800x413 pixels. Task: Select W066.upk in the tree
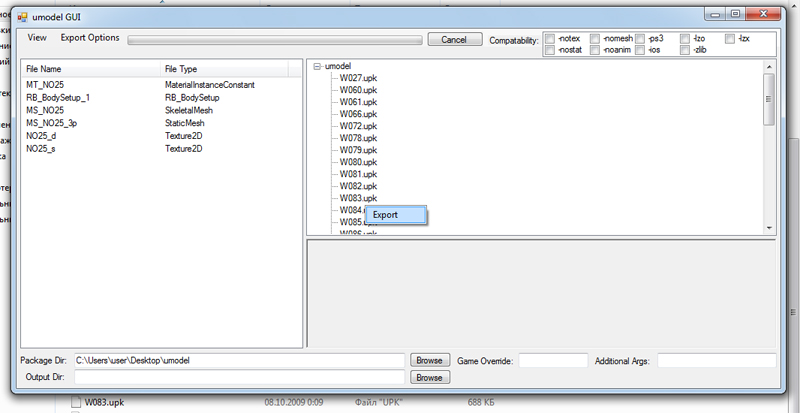(358, 114)
